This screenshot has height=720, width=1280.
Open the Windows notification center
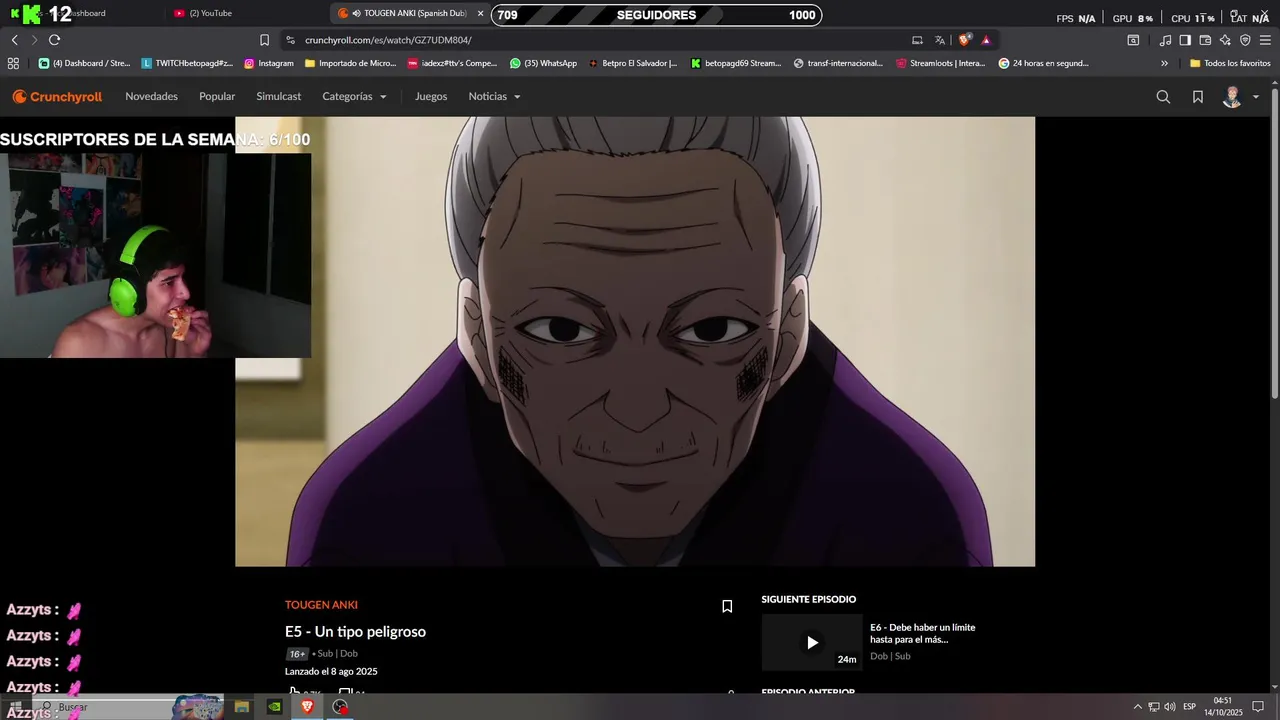(x=1258, y=707)
